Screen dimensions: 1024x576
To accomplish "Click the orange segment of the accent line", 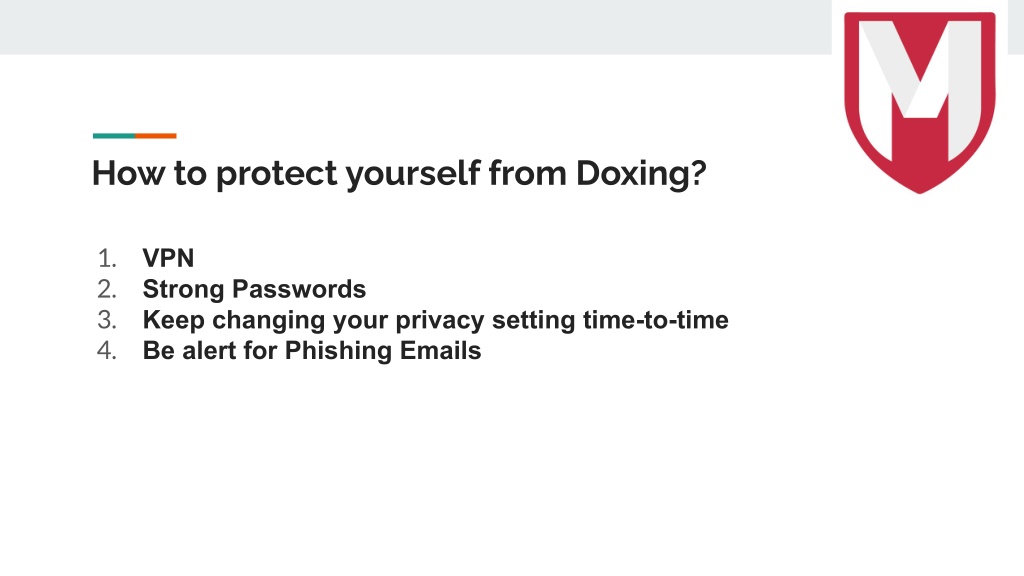I will pos(155,136).
